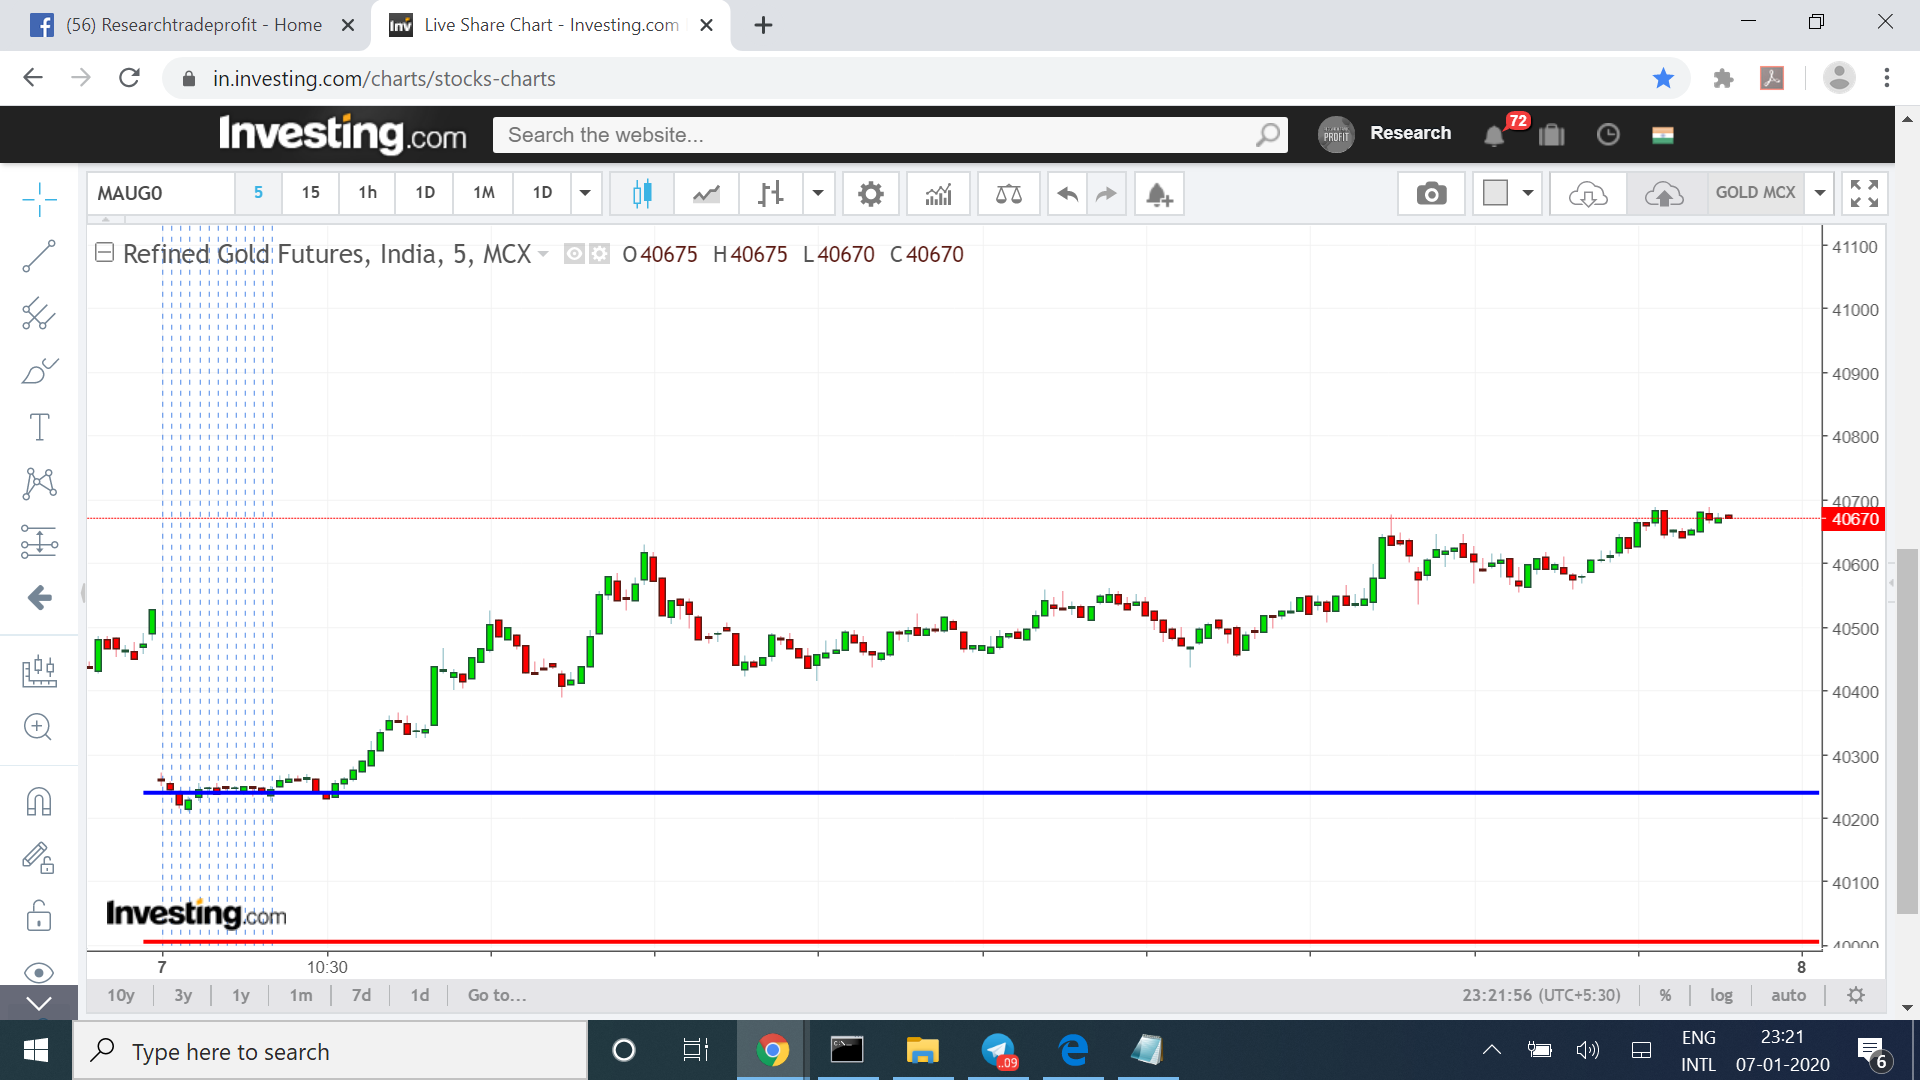The height and width of the screenshot is (1080, 1920).
Task: Load chart layout from cloud
Action: pos(1588,193)
